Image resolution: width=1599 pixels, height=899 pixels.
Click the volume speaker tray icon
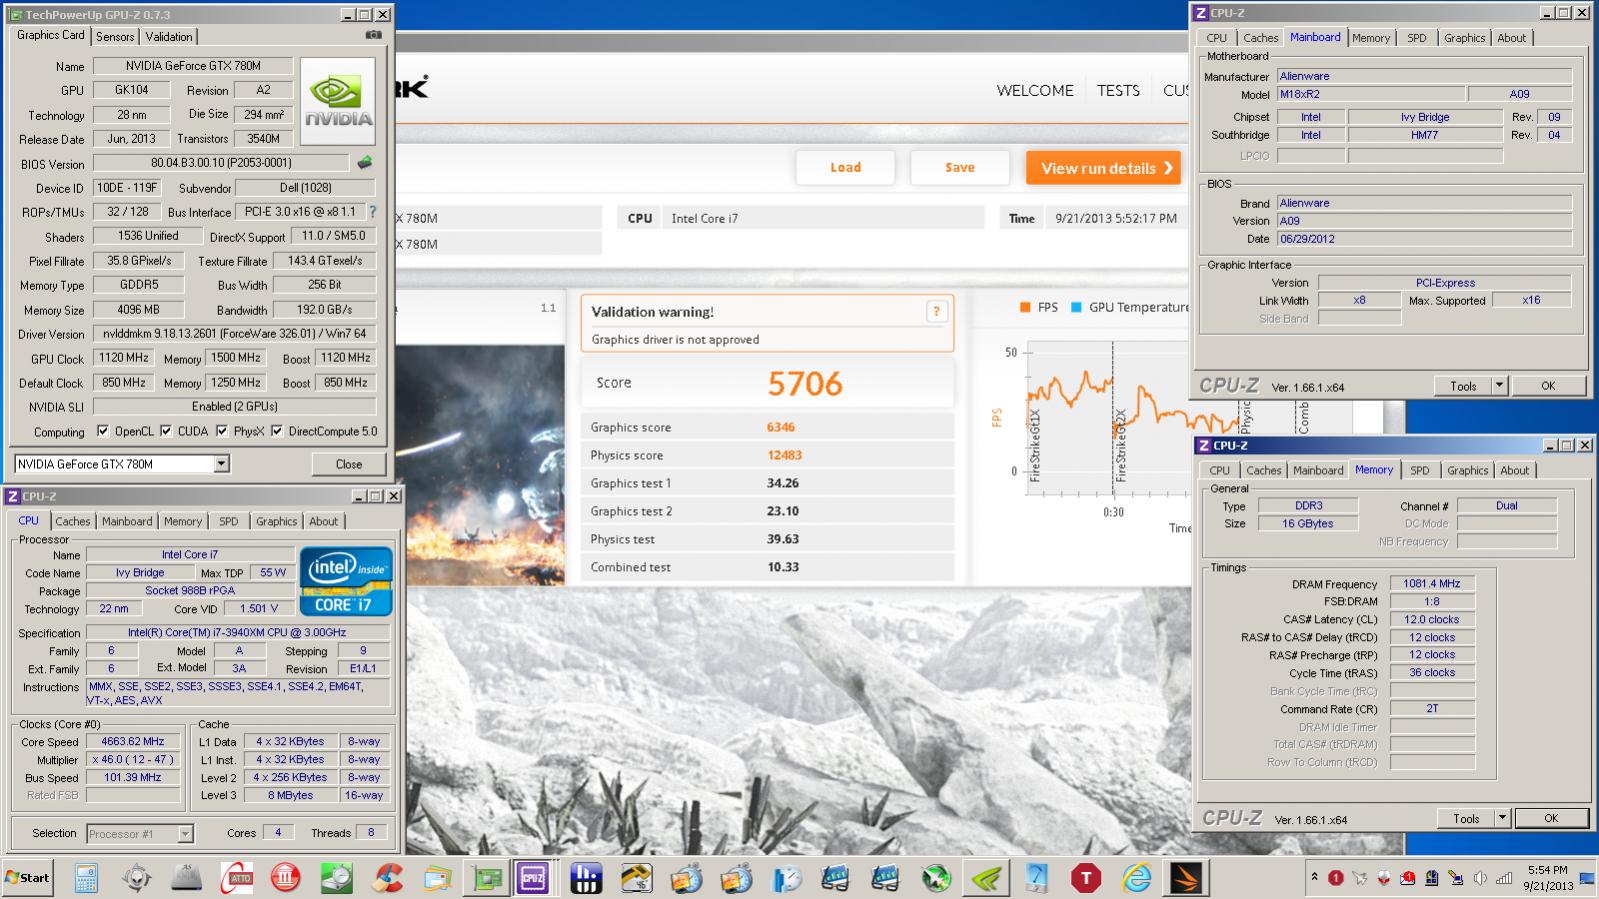(1479, 878)
